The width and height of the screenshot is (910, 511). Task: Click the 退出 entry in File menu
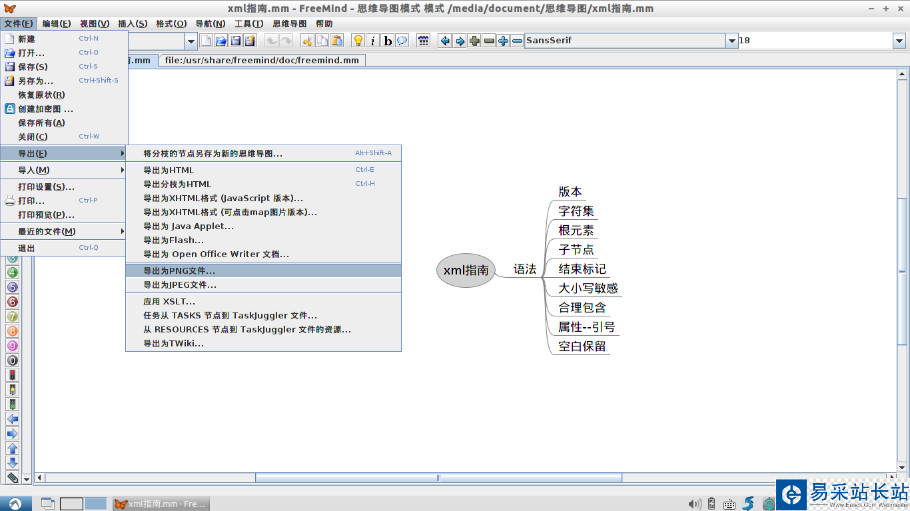(x=63, y=248)
